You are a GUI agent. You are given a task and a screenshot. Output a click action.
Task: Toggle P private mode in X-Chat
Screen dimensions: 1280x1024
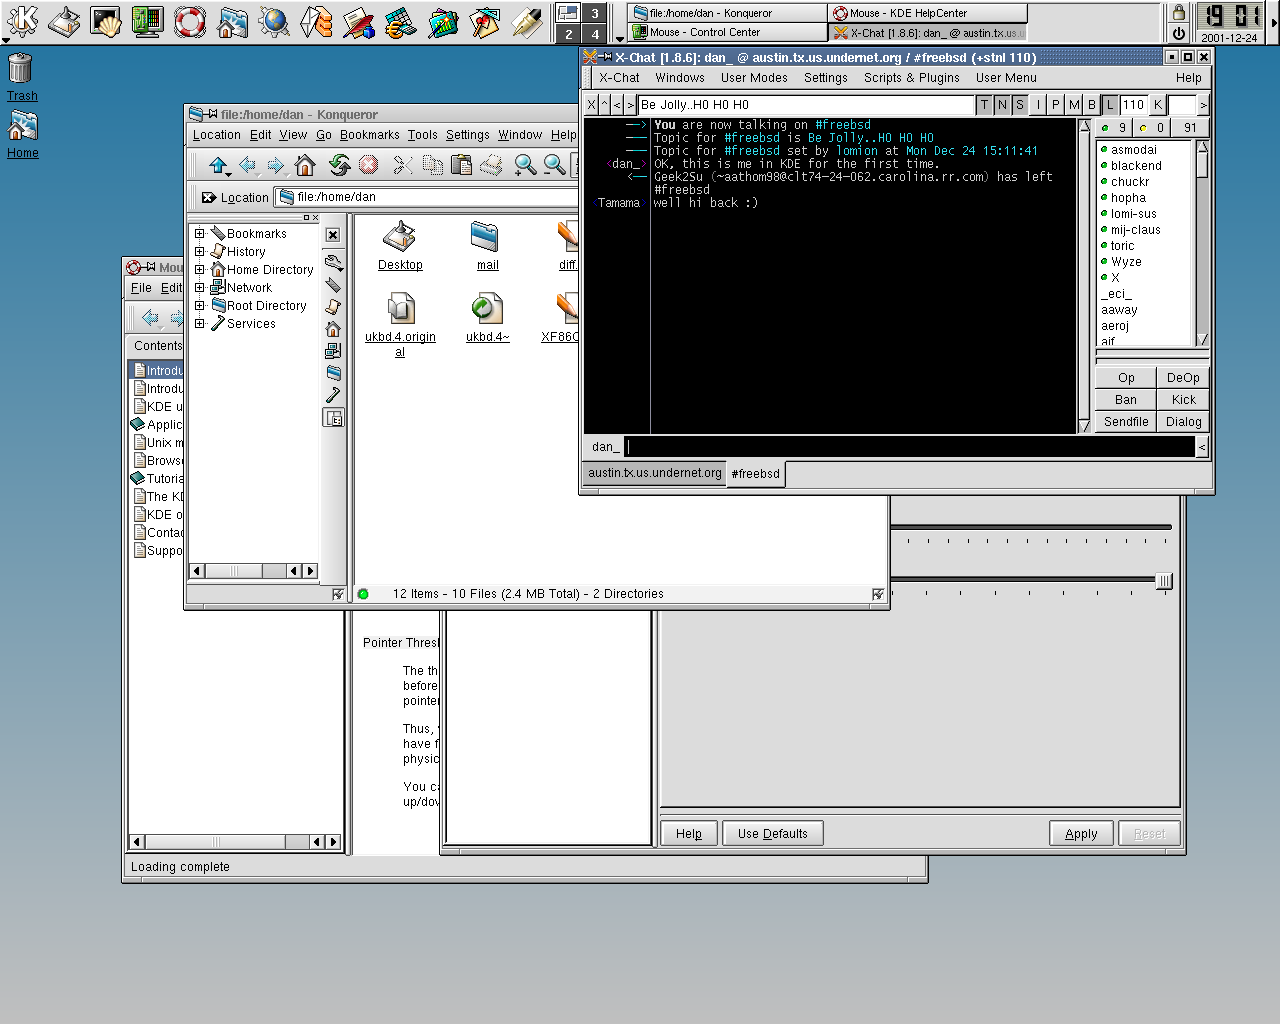point(1056,104)
